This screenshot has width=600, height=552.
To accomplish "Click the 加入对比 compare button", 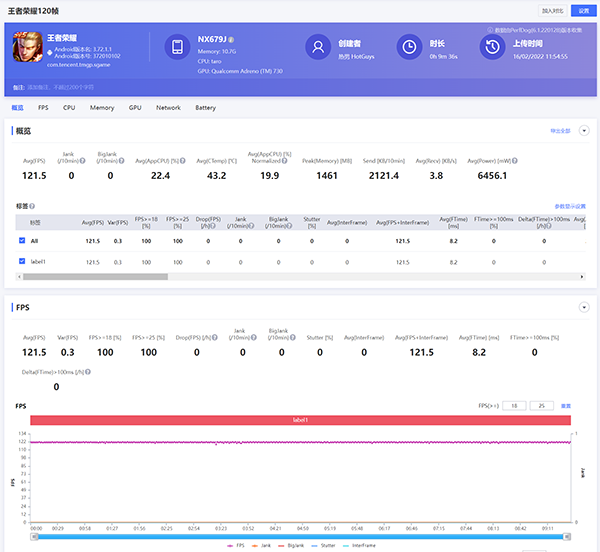I will (552, 9).
